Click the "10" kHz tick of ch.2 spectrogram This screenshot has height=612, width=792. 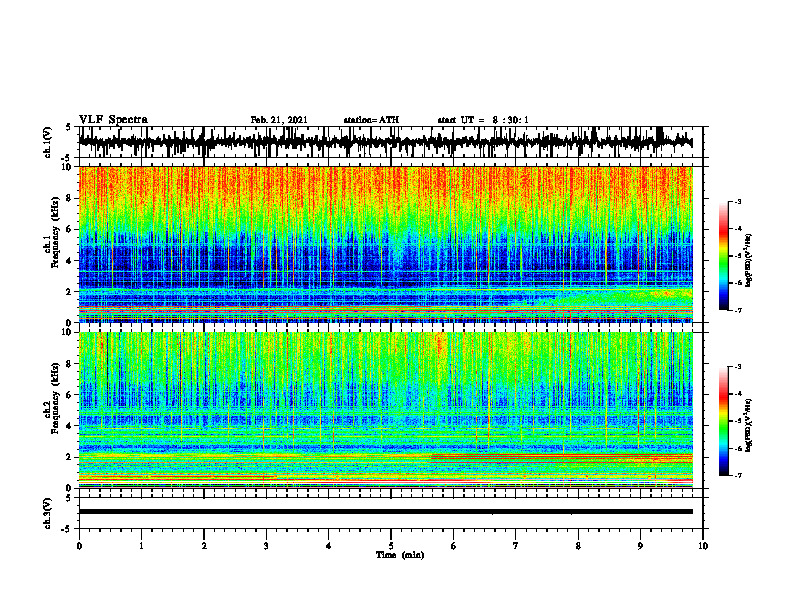(x=69, y=332)
